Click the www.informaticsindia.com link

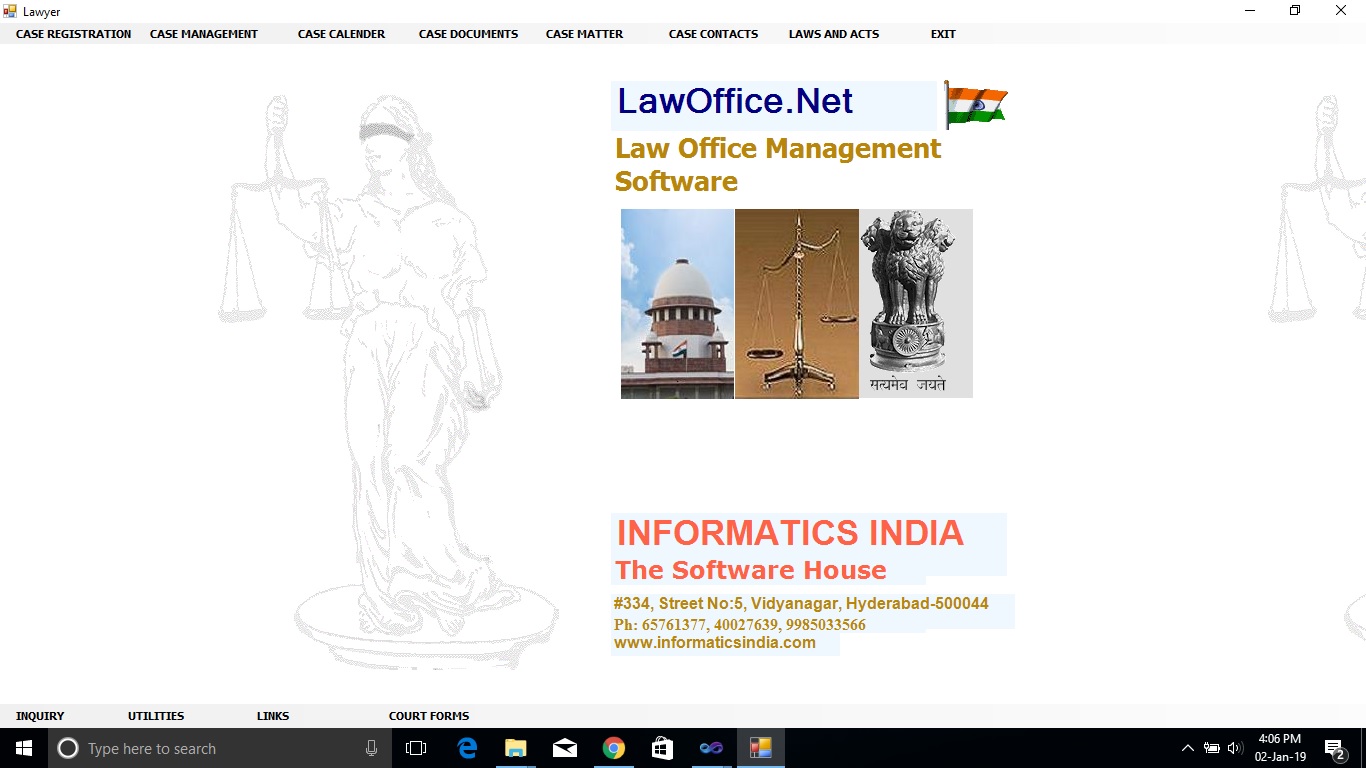click(715, 643)
